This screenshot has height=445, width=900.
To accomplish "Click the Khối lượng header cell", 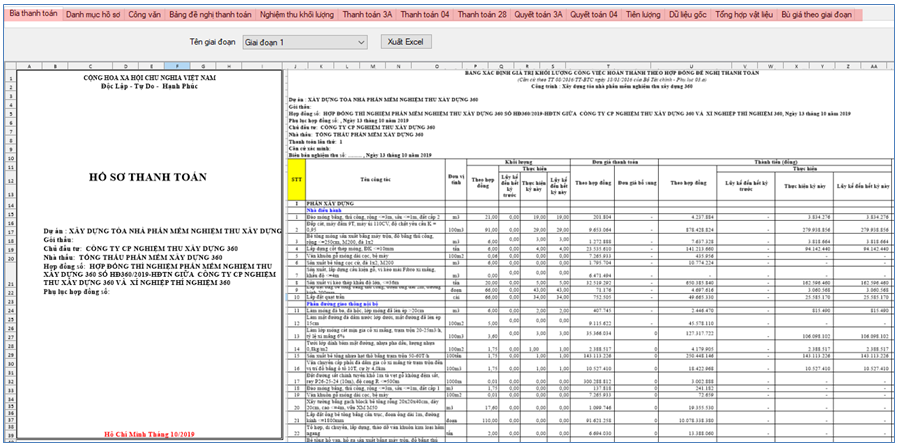I will 518,162.
